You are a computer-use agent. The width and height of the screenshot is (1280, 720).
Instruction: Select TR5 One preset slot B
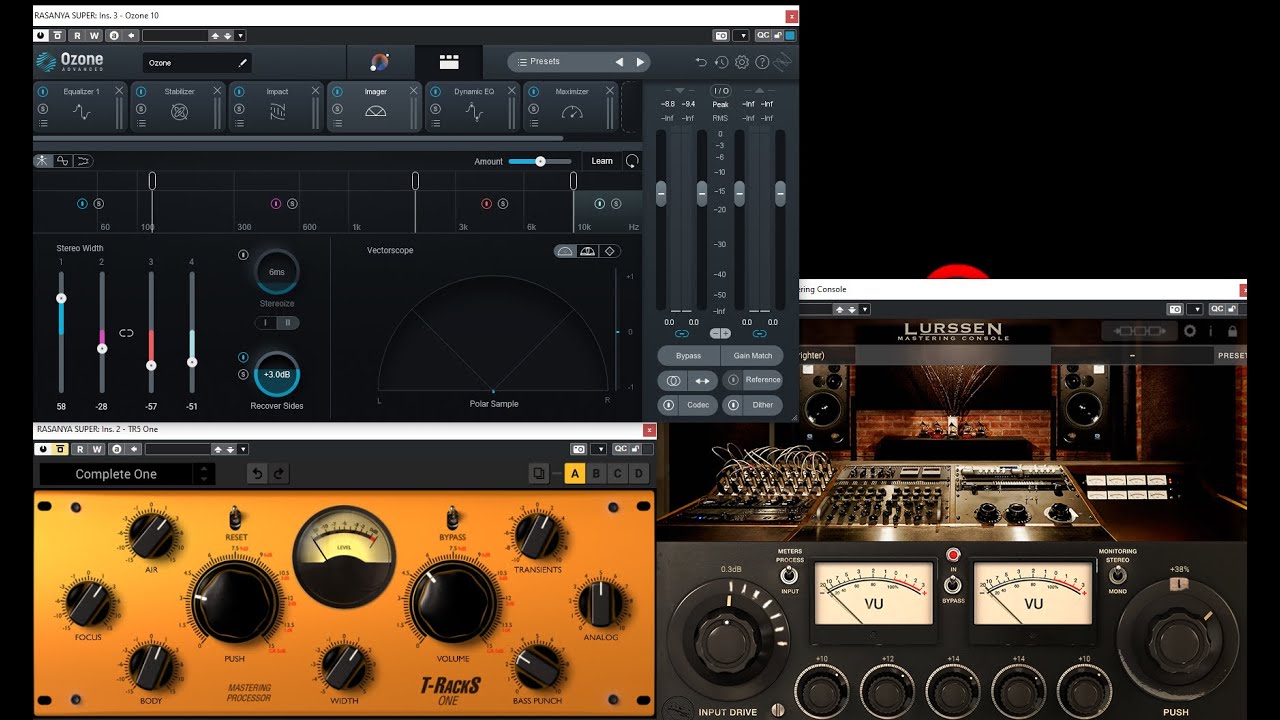(x=597, y=474)
